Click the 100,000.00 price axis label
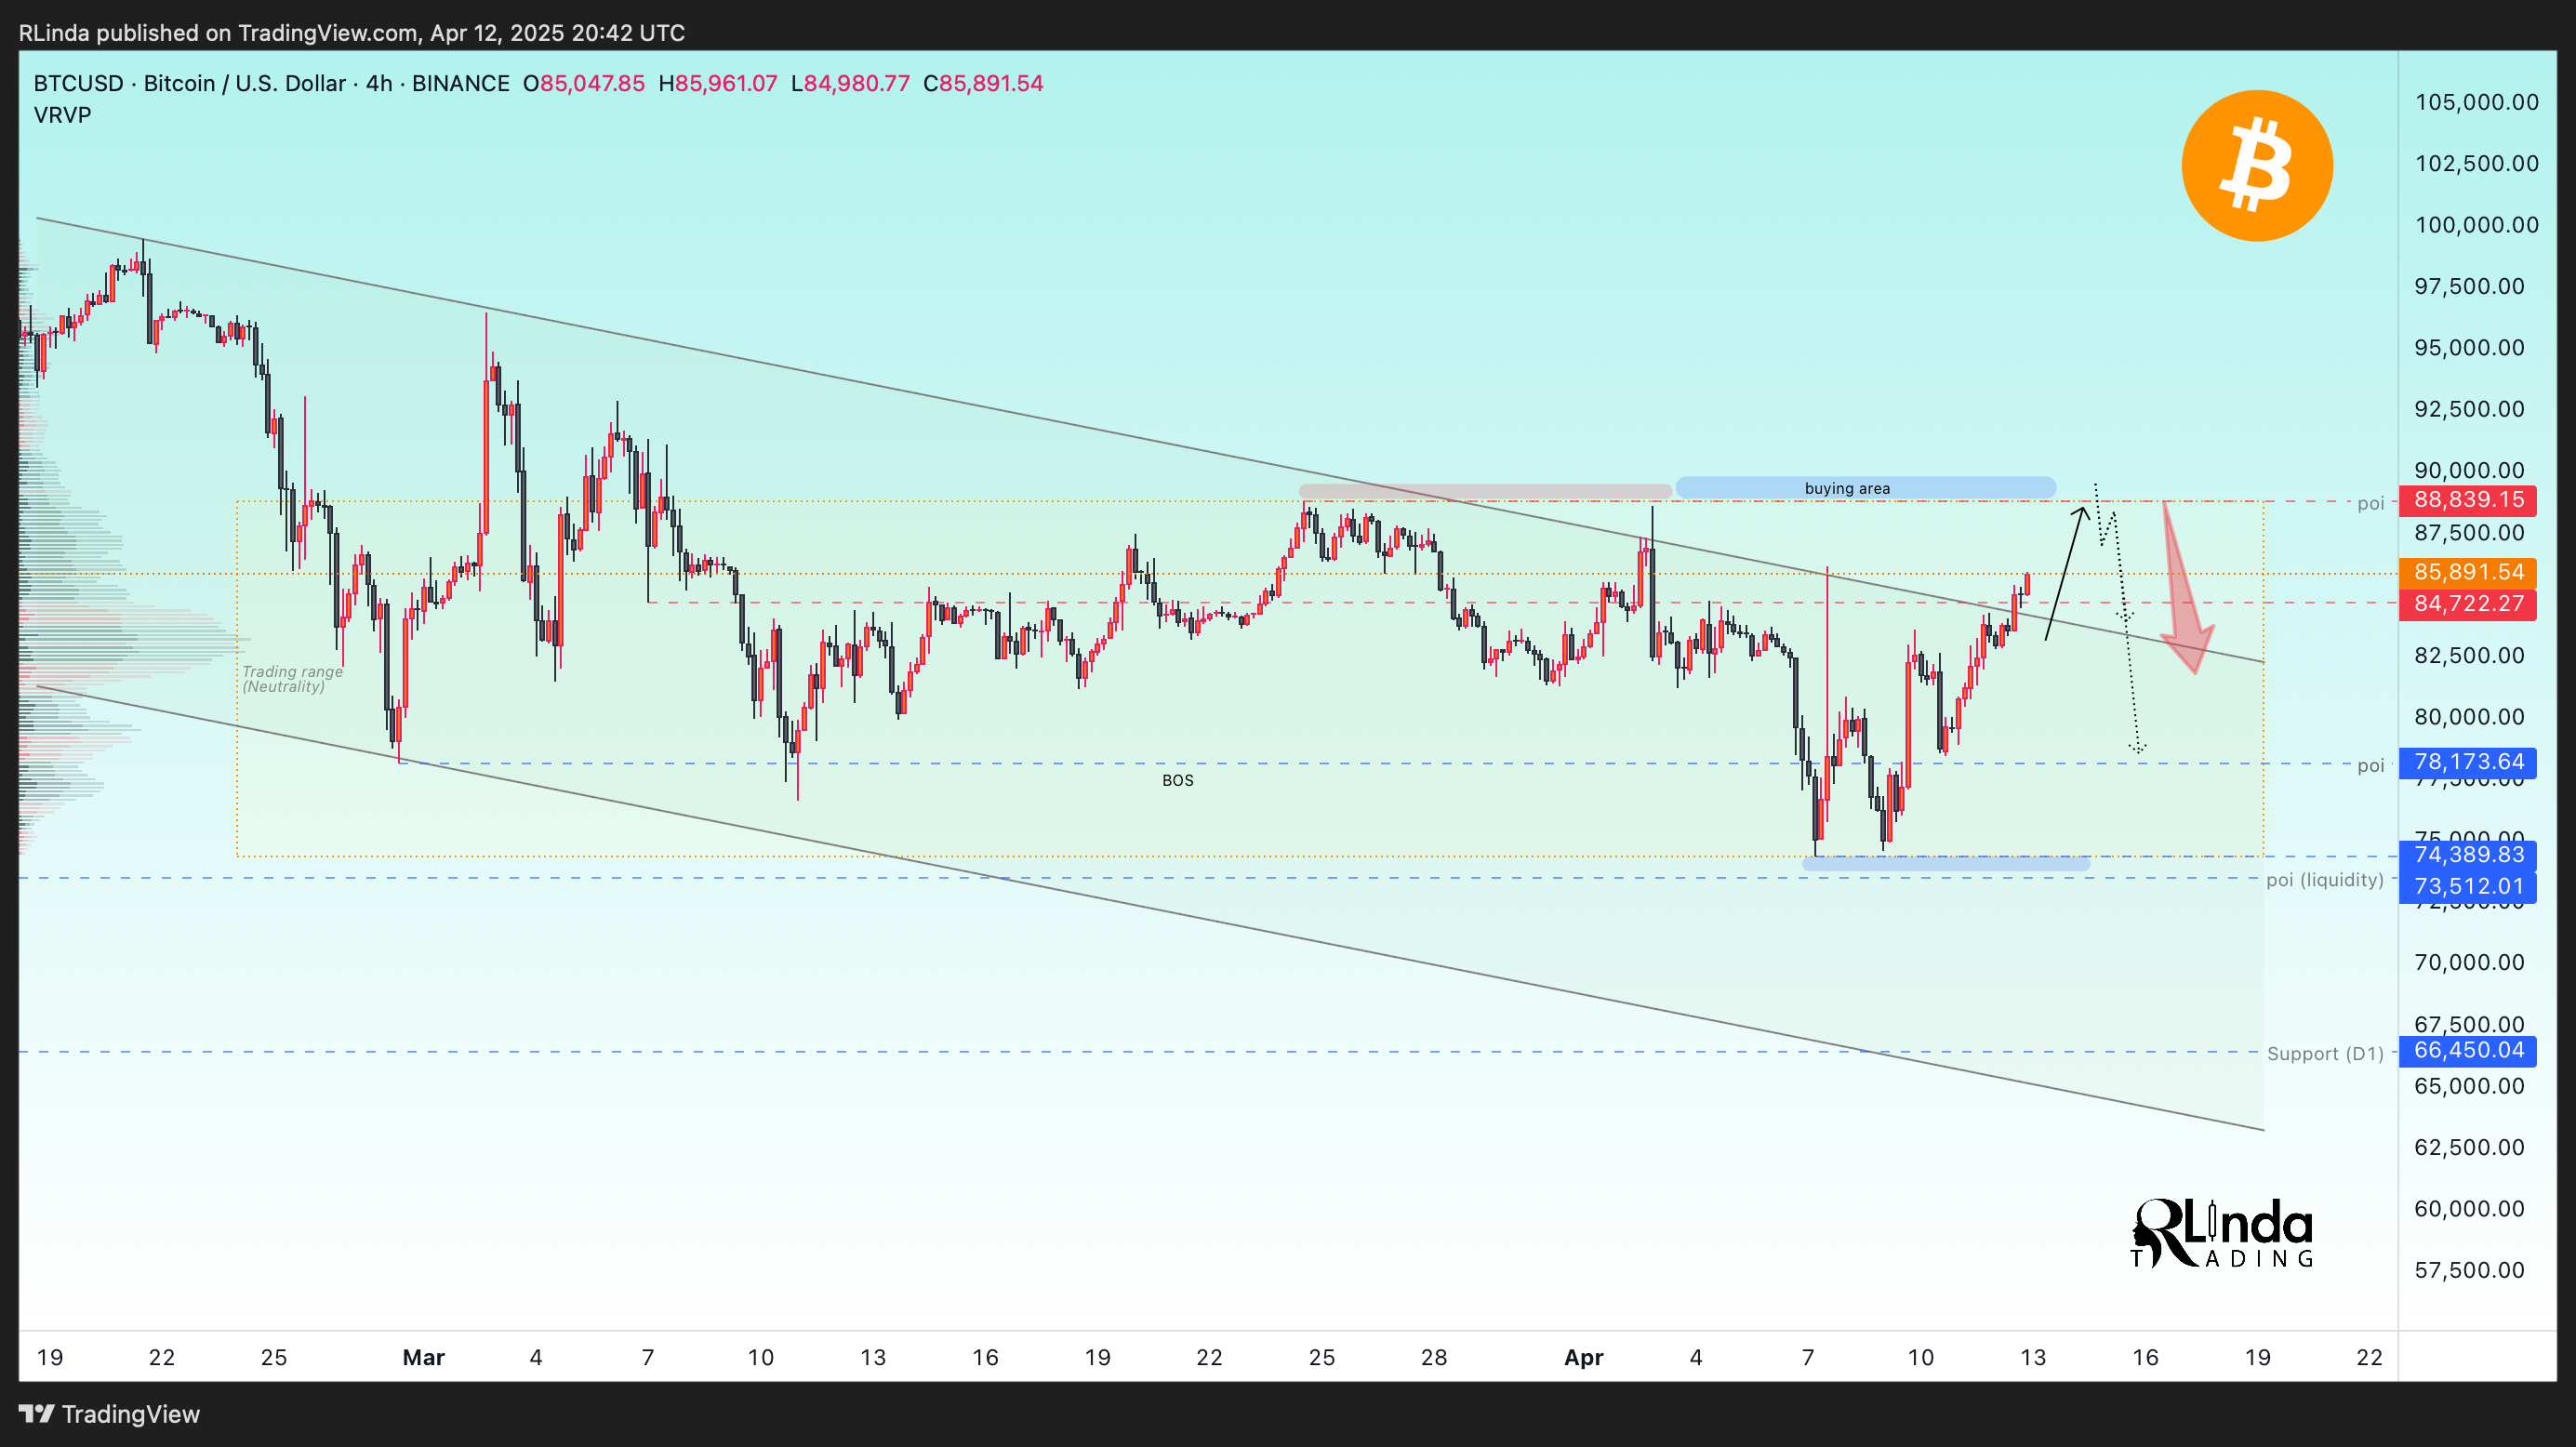The height and width of the screenshot is (1447, 2576). tap(2476, 225)
